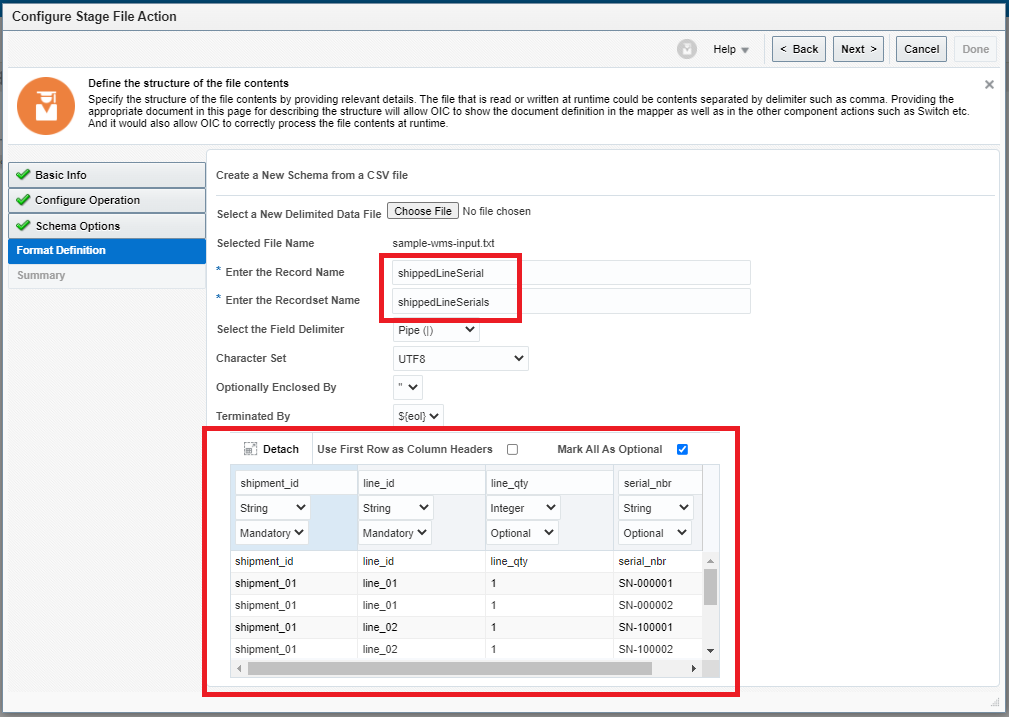The height and width of the screenshot is (717, 1009).
Task: Click the Detach table icon
Action: click(x=251, y=449)
